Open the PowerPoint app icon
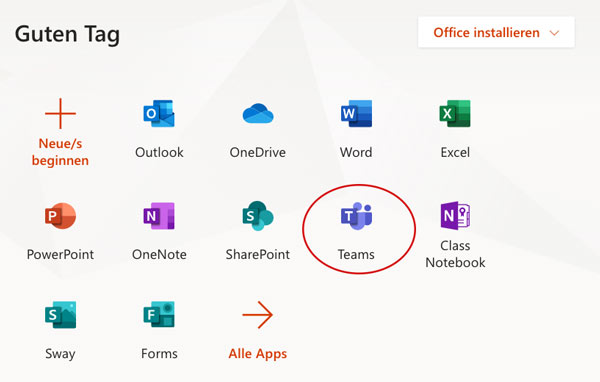 (60, 216)
